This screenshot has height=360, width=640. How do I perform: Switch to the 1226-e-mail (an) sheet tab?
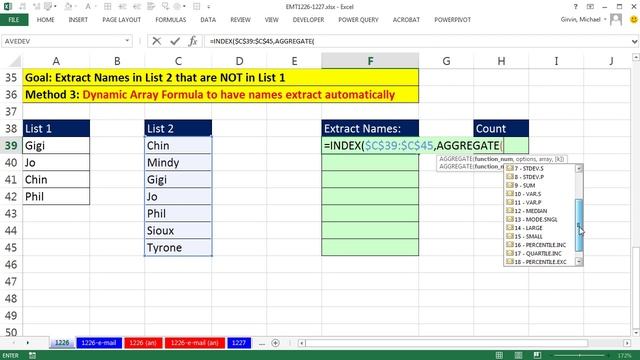point(194,343)
